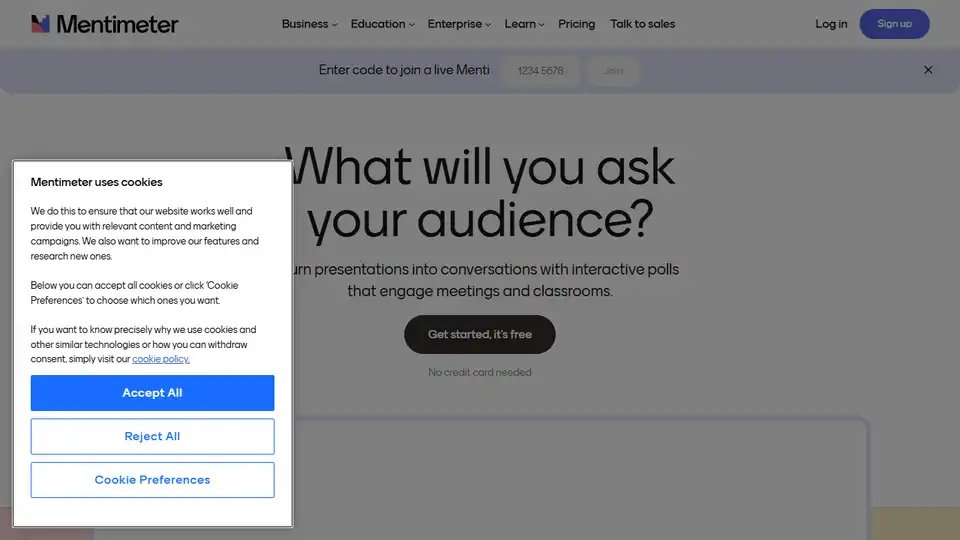Go to the Pricing page
The image size is (960, 540).
[576, 24]
